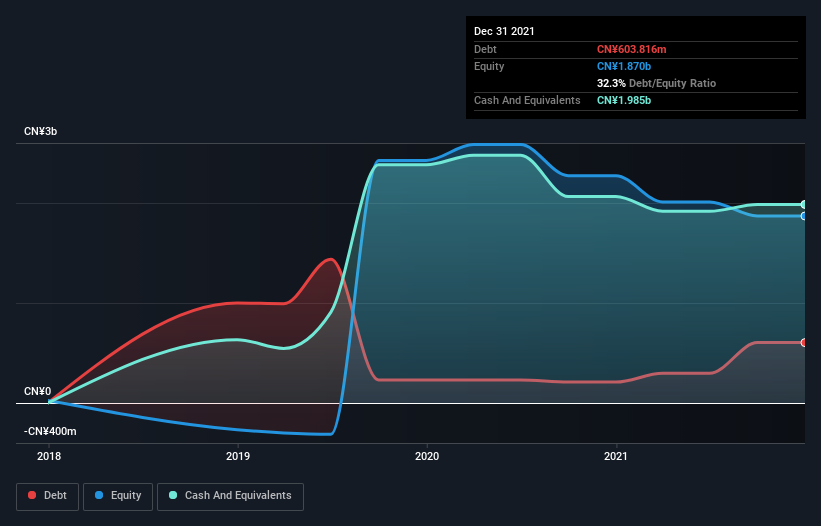Click the red Debt endpoint marker
Screen dimensions: 821x526
coord(804,343)
